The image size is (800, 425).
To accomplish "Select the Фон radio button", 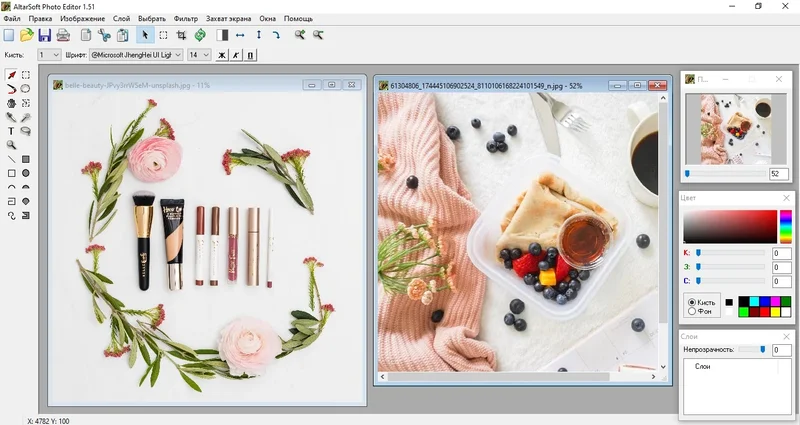I will coord(692,312).
